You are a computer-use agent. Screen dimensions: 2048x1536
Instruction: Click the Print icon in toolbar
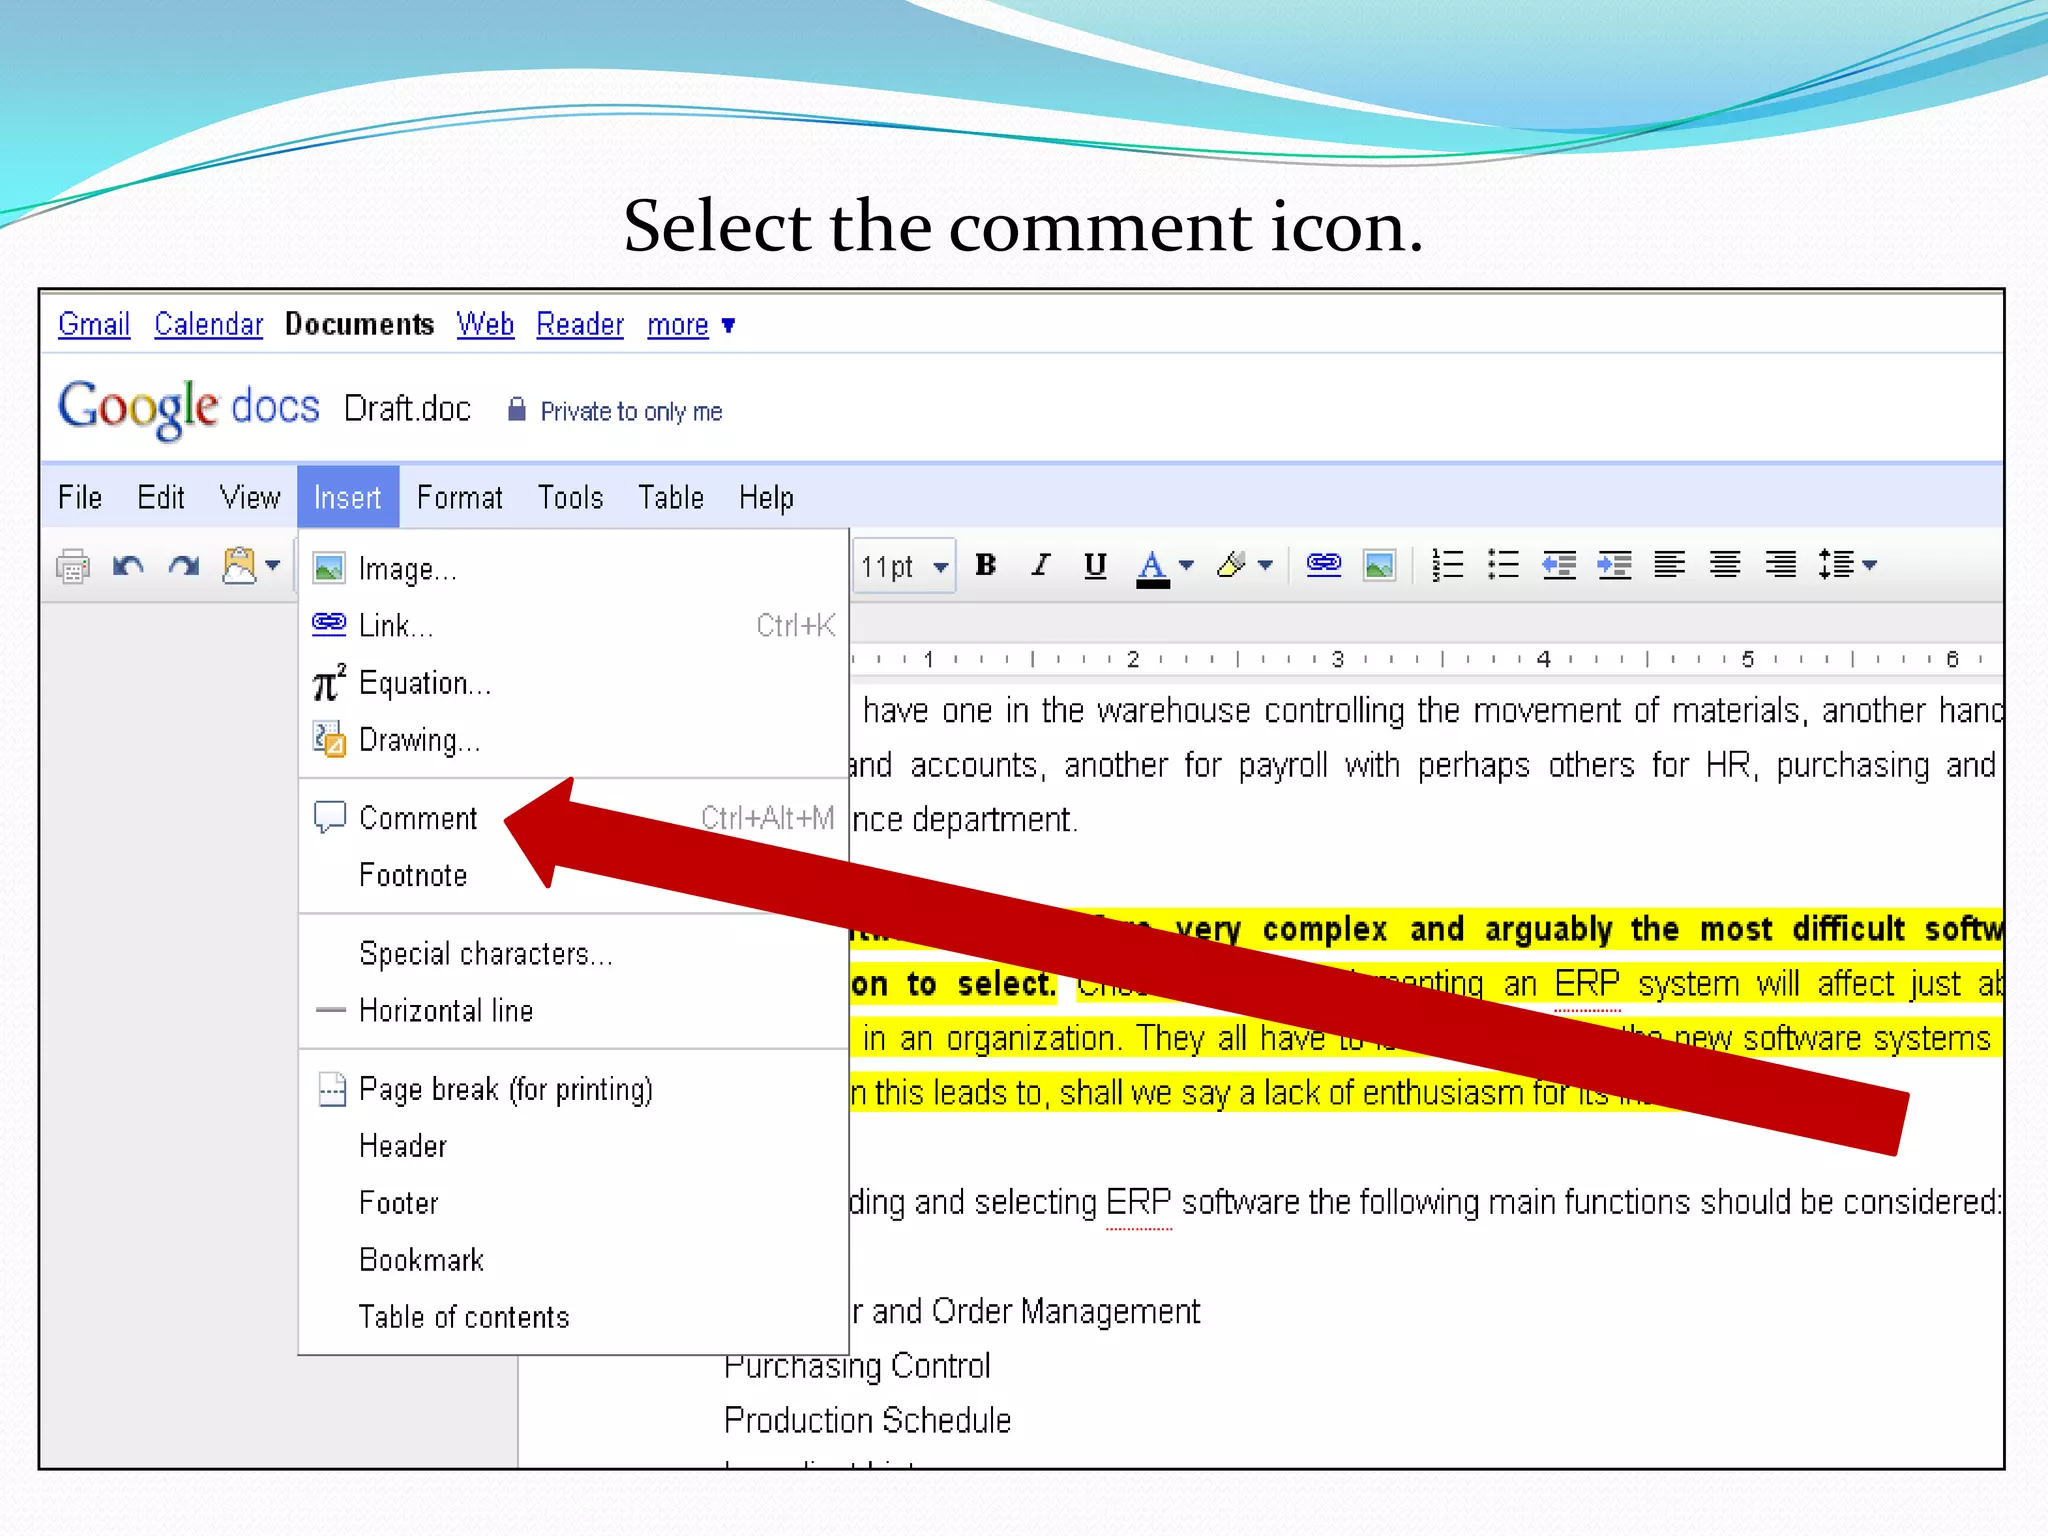[73, 566]
